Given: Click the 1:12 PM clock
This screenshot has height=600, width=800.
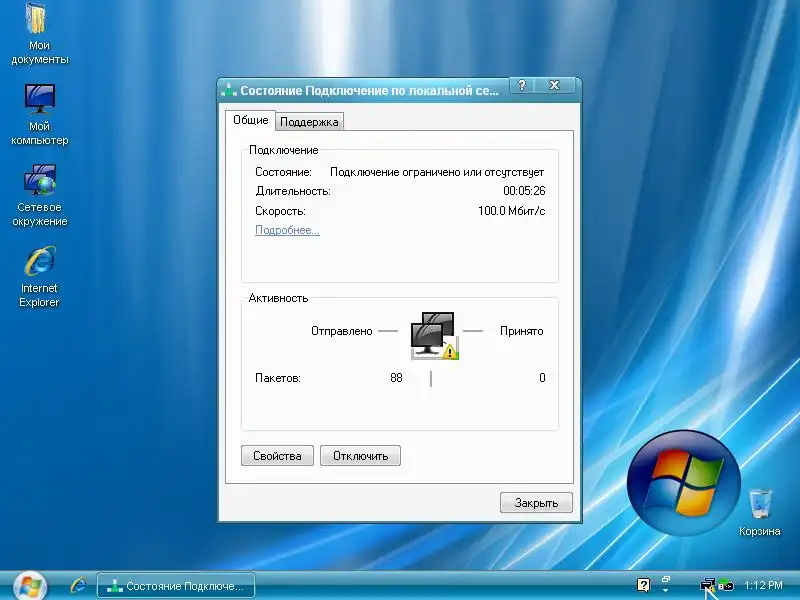Looking at the screenshot, I should [x=763, y=585].
